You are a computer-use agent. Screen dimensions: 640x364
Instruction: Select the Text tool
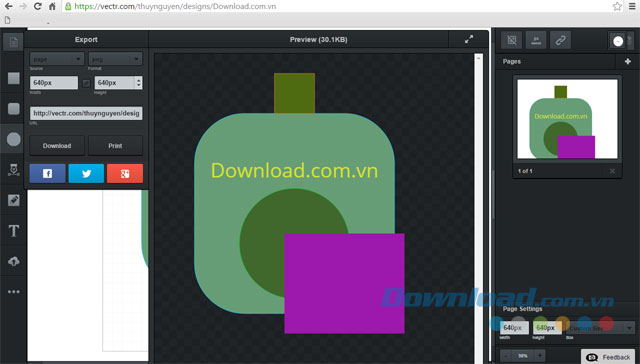point(13,231)
